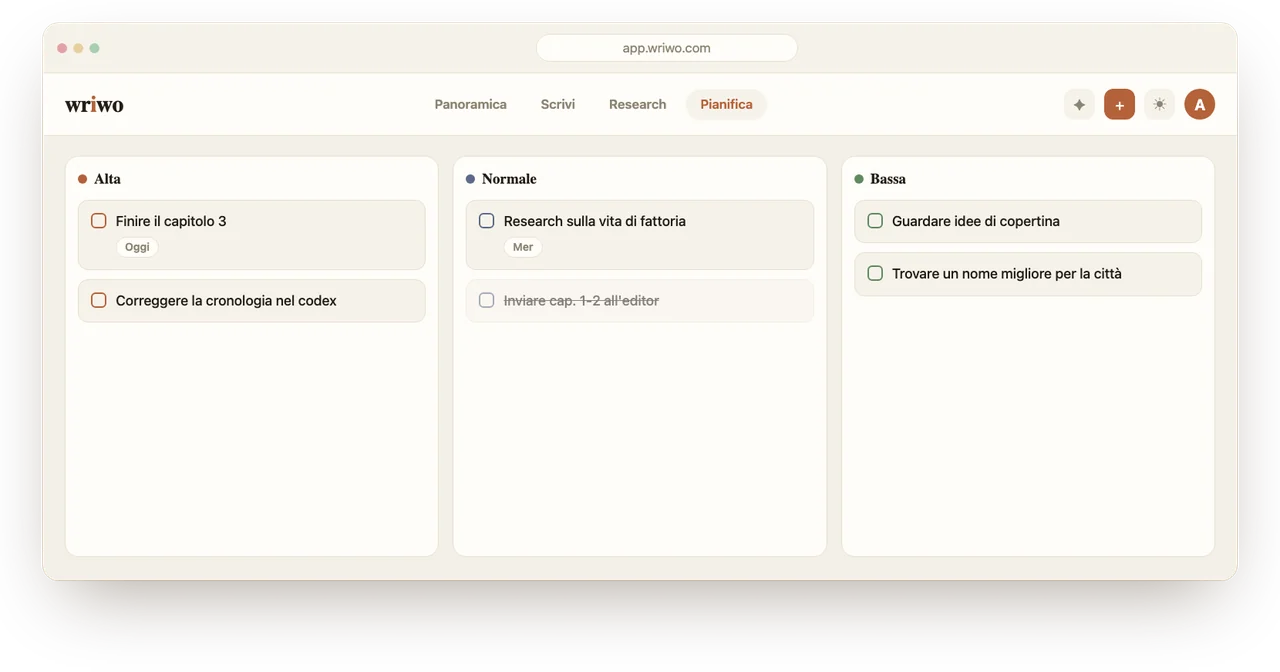The width and height of the screenshot is (1280, 672).
Task: Select the Pianifica tab
Action: (x=727, y=104)
